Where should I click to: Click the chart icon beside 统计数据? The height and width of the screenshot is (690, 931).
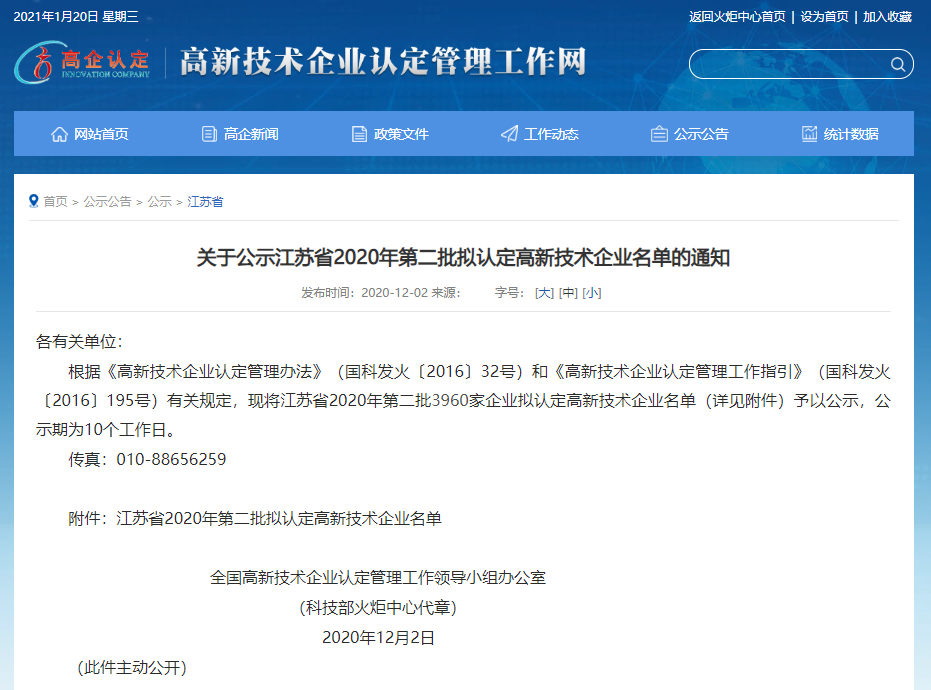(x=809, y=134)
